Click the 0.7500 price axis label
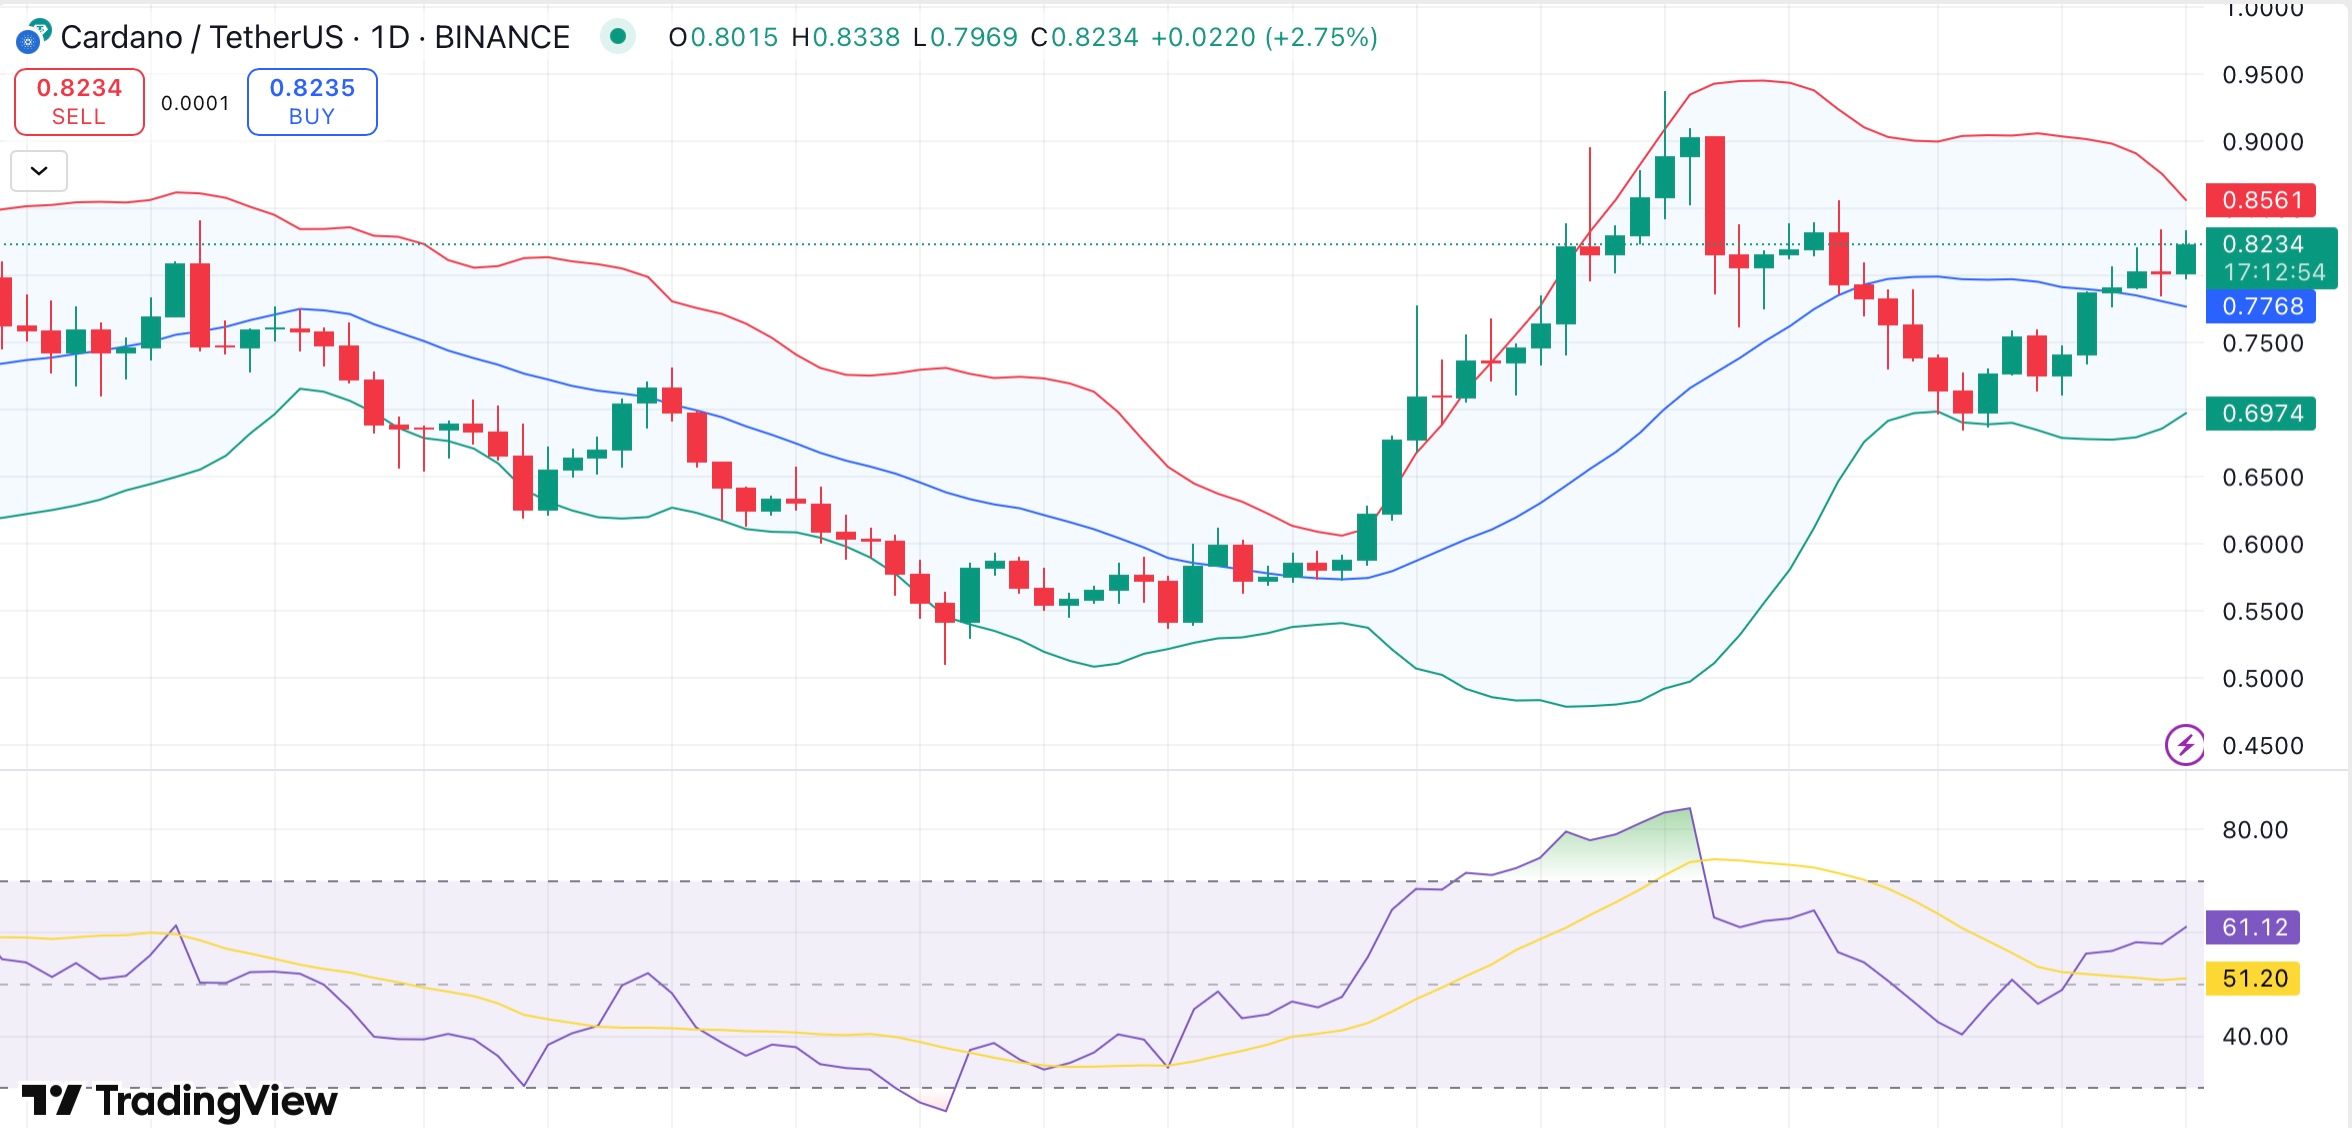The width and height of the screenshot is (2352, 1128). (x=2262, y=343)
